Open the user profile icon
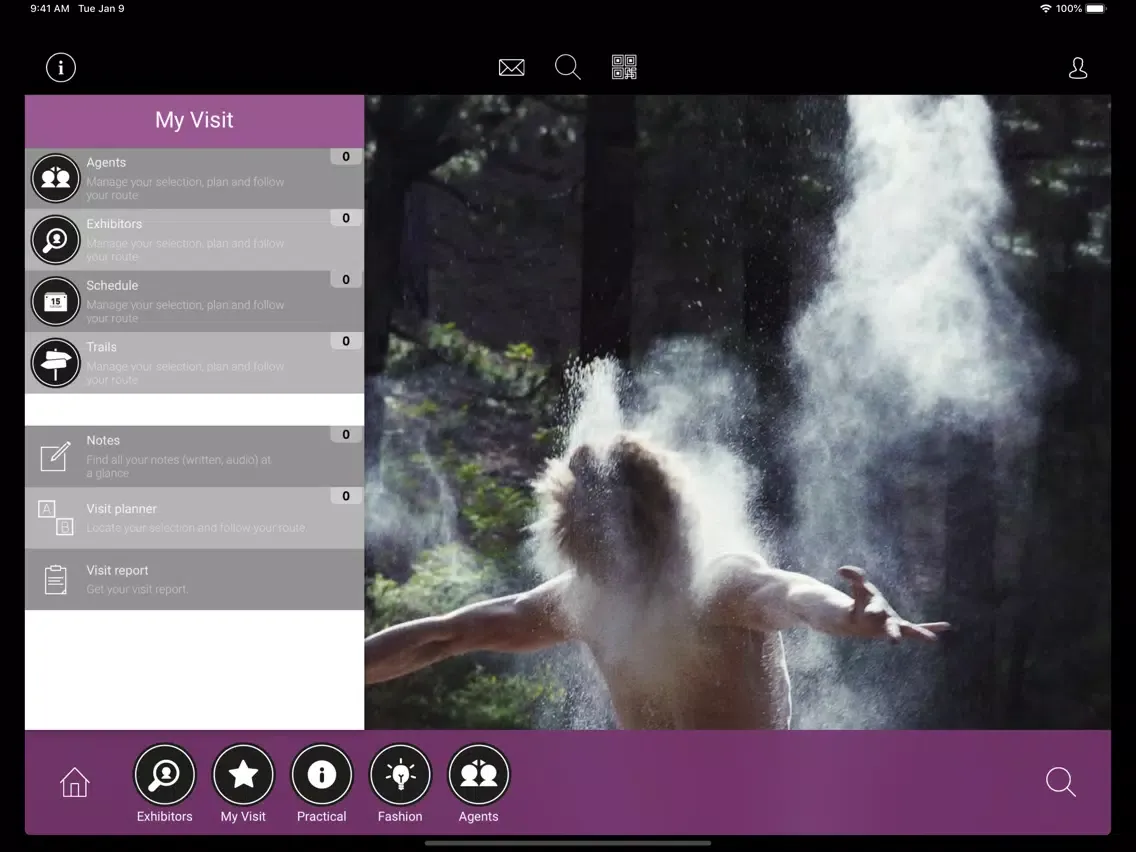Image resolution: width=1136 pixels, height=852 pixels. click(1078, 68)
